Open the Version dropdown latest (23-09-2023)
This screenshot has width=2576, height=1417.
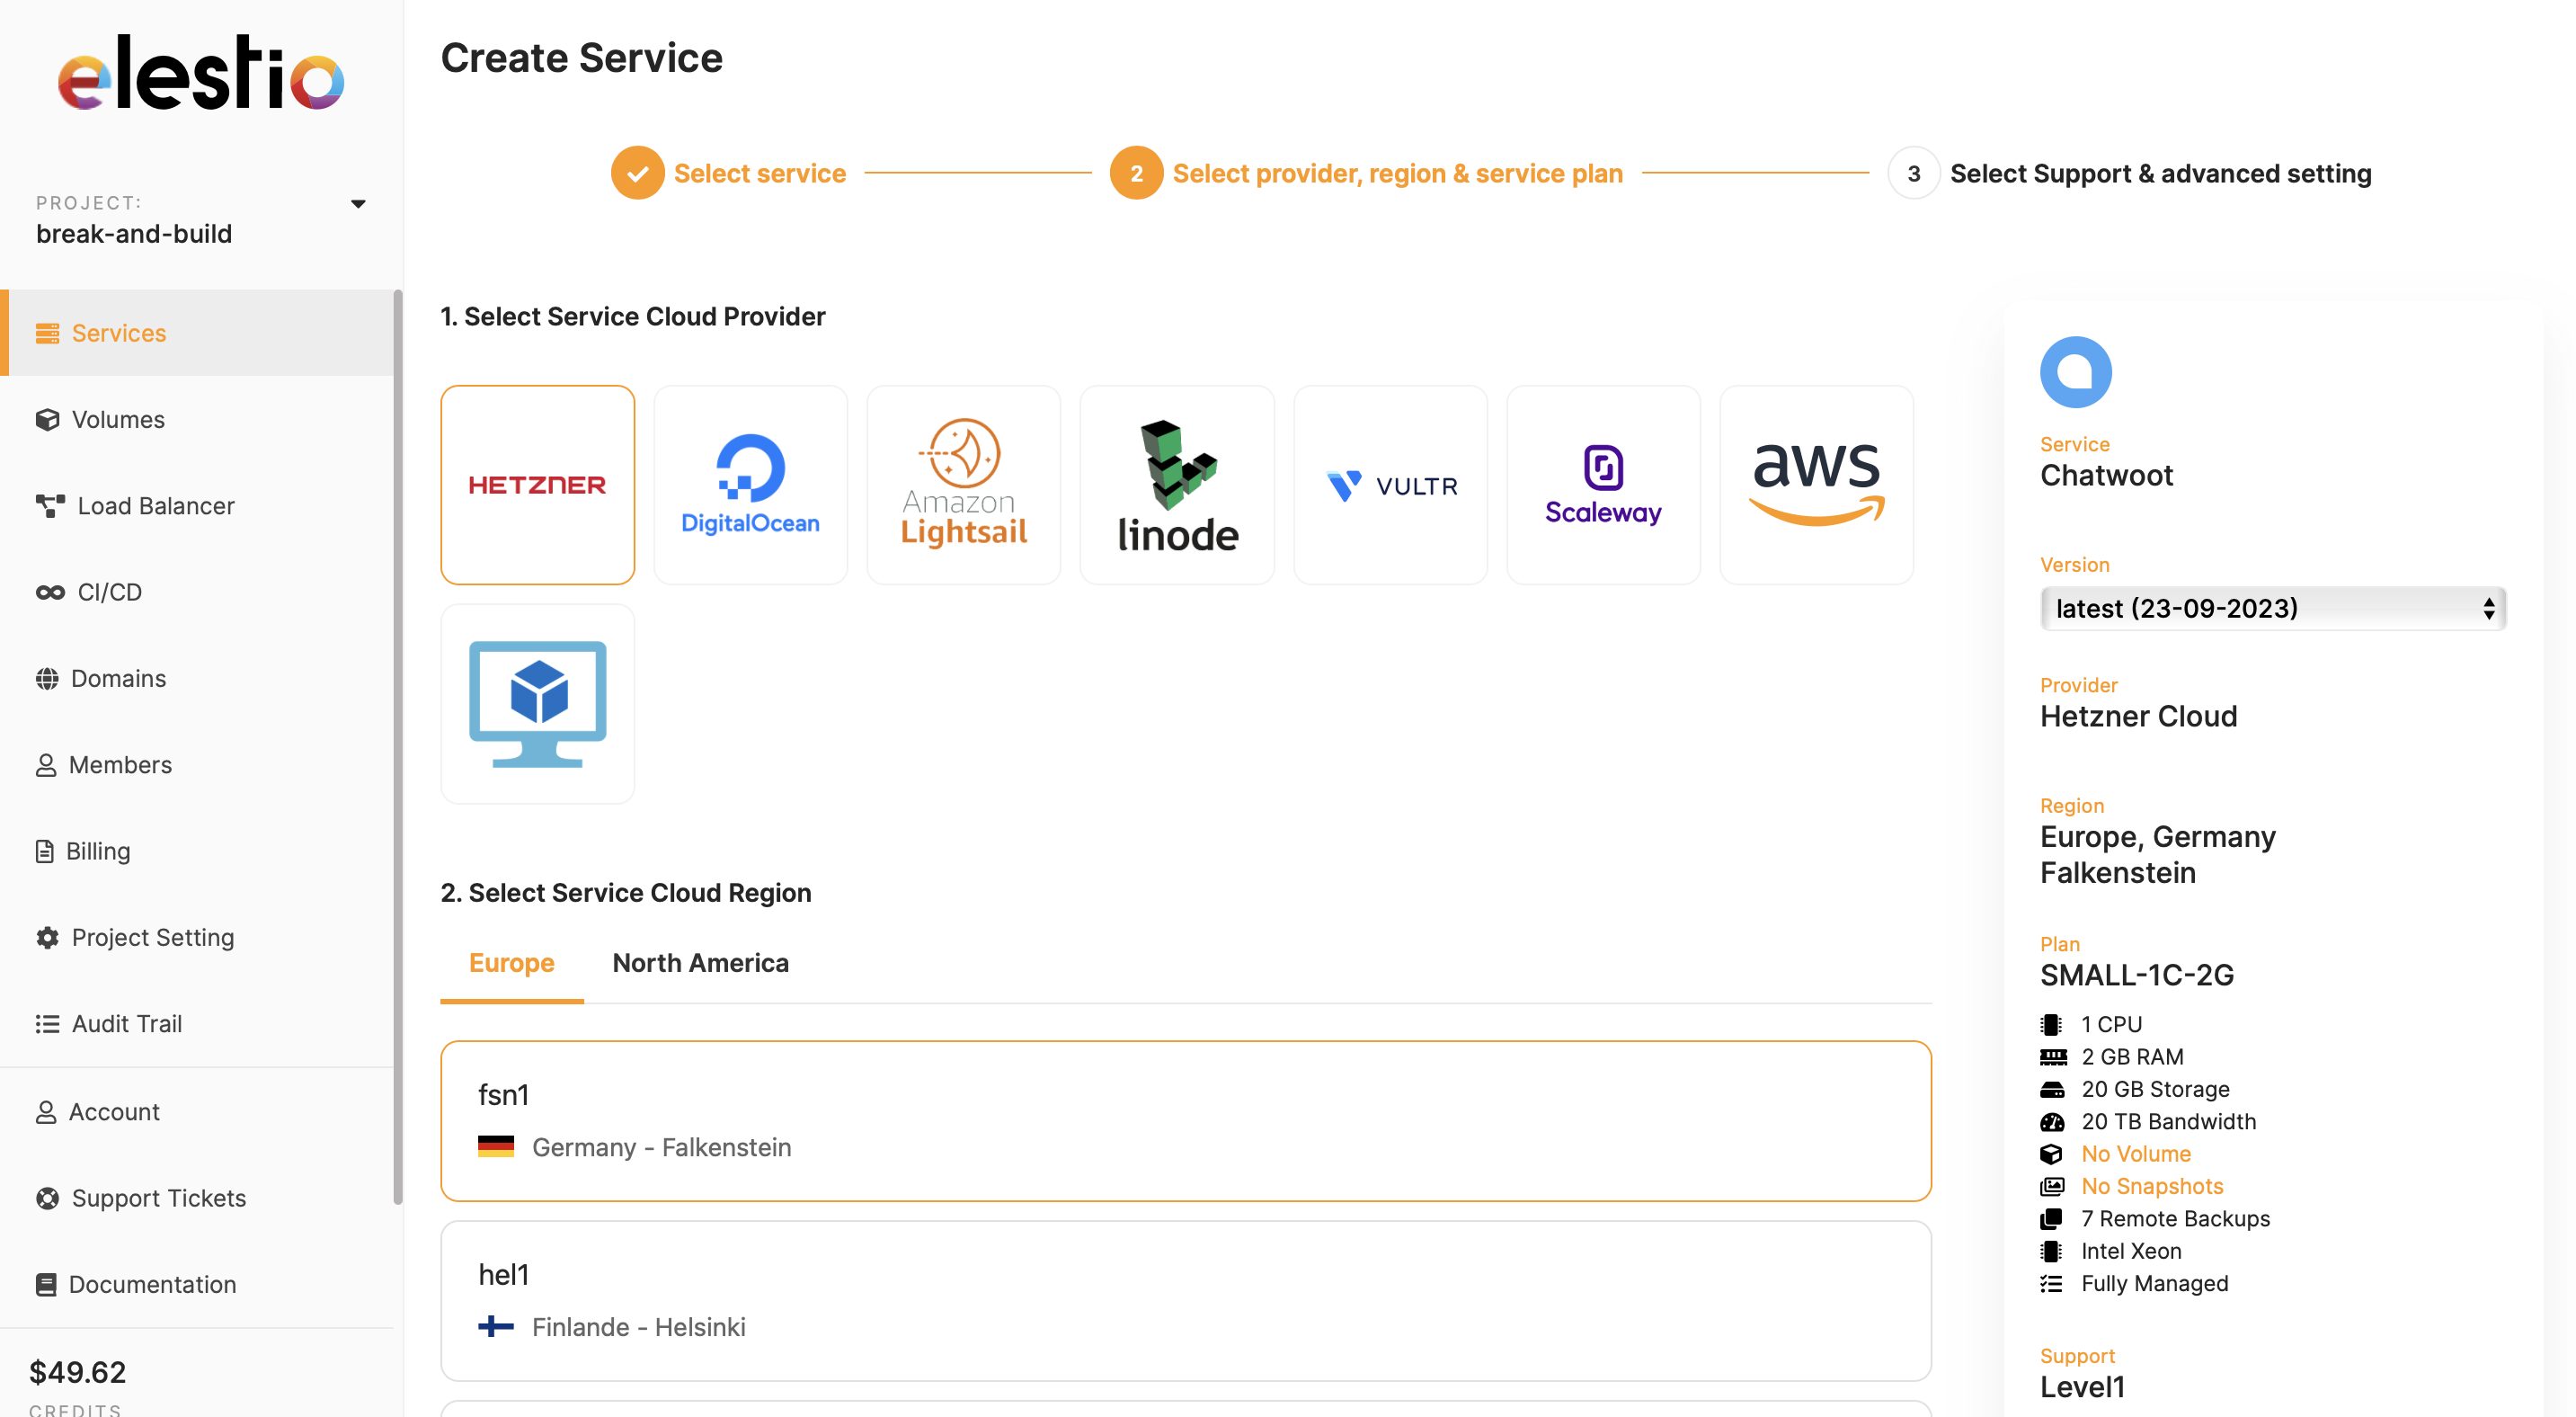click(x=2272, y=608)
